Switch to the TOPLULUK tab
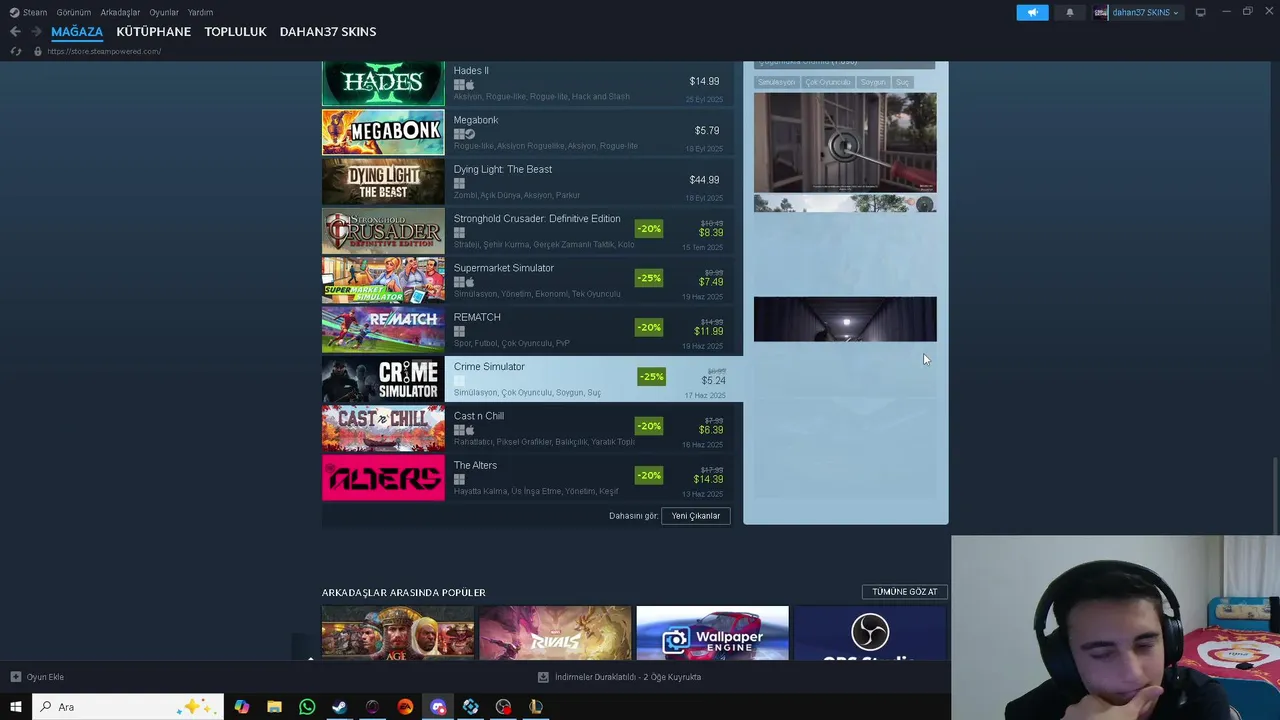This screenshot has height=720, width=1280. pos(235,32)
